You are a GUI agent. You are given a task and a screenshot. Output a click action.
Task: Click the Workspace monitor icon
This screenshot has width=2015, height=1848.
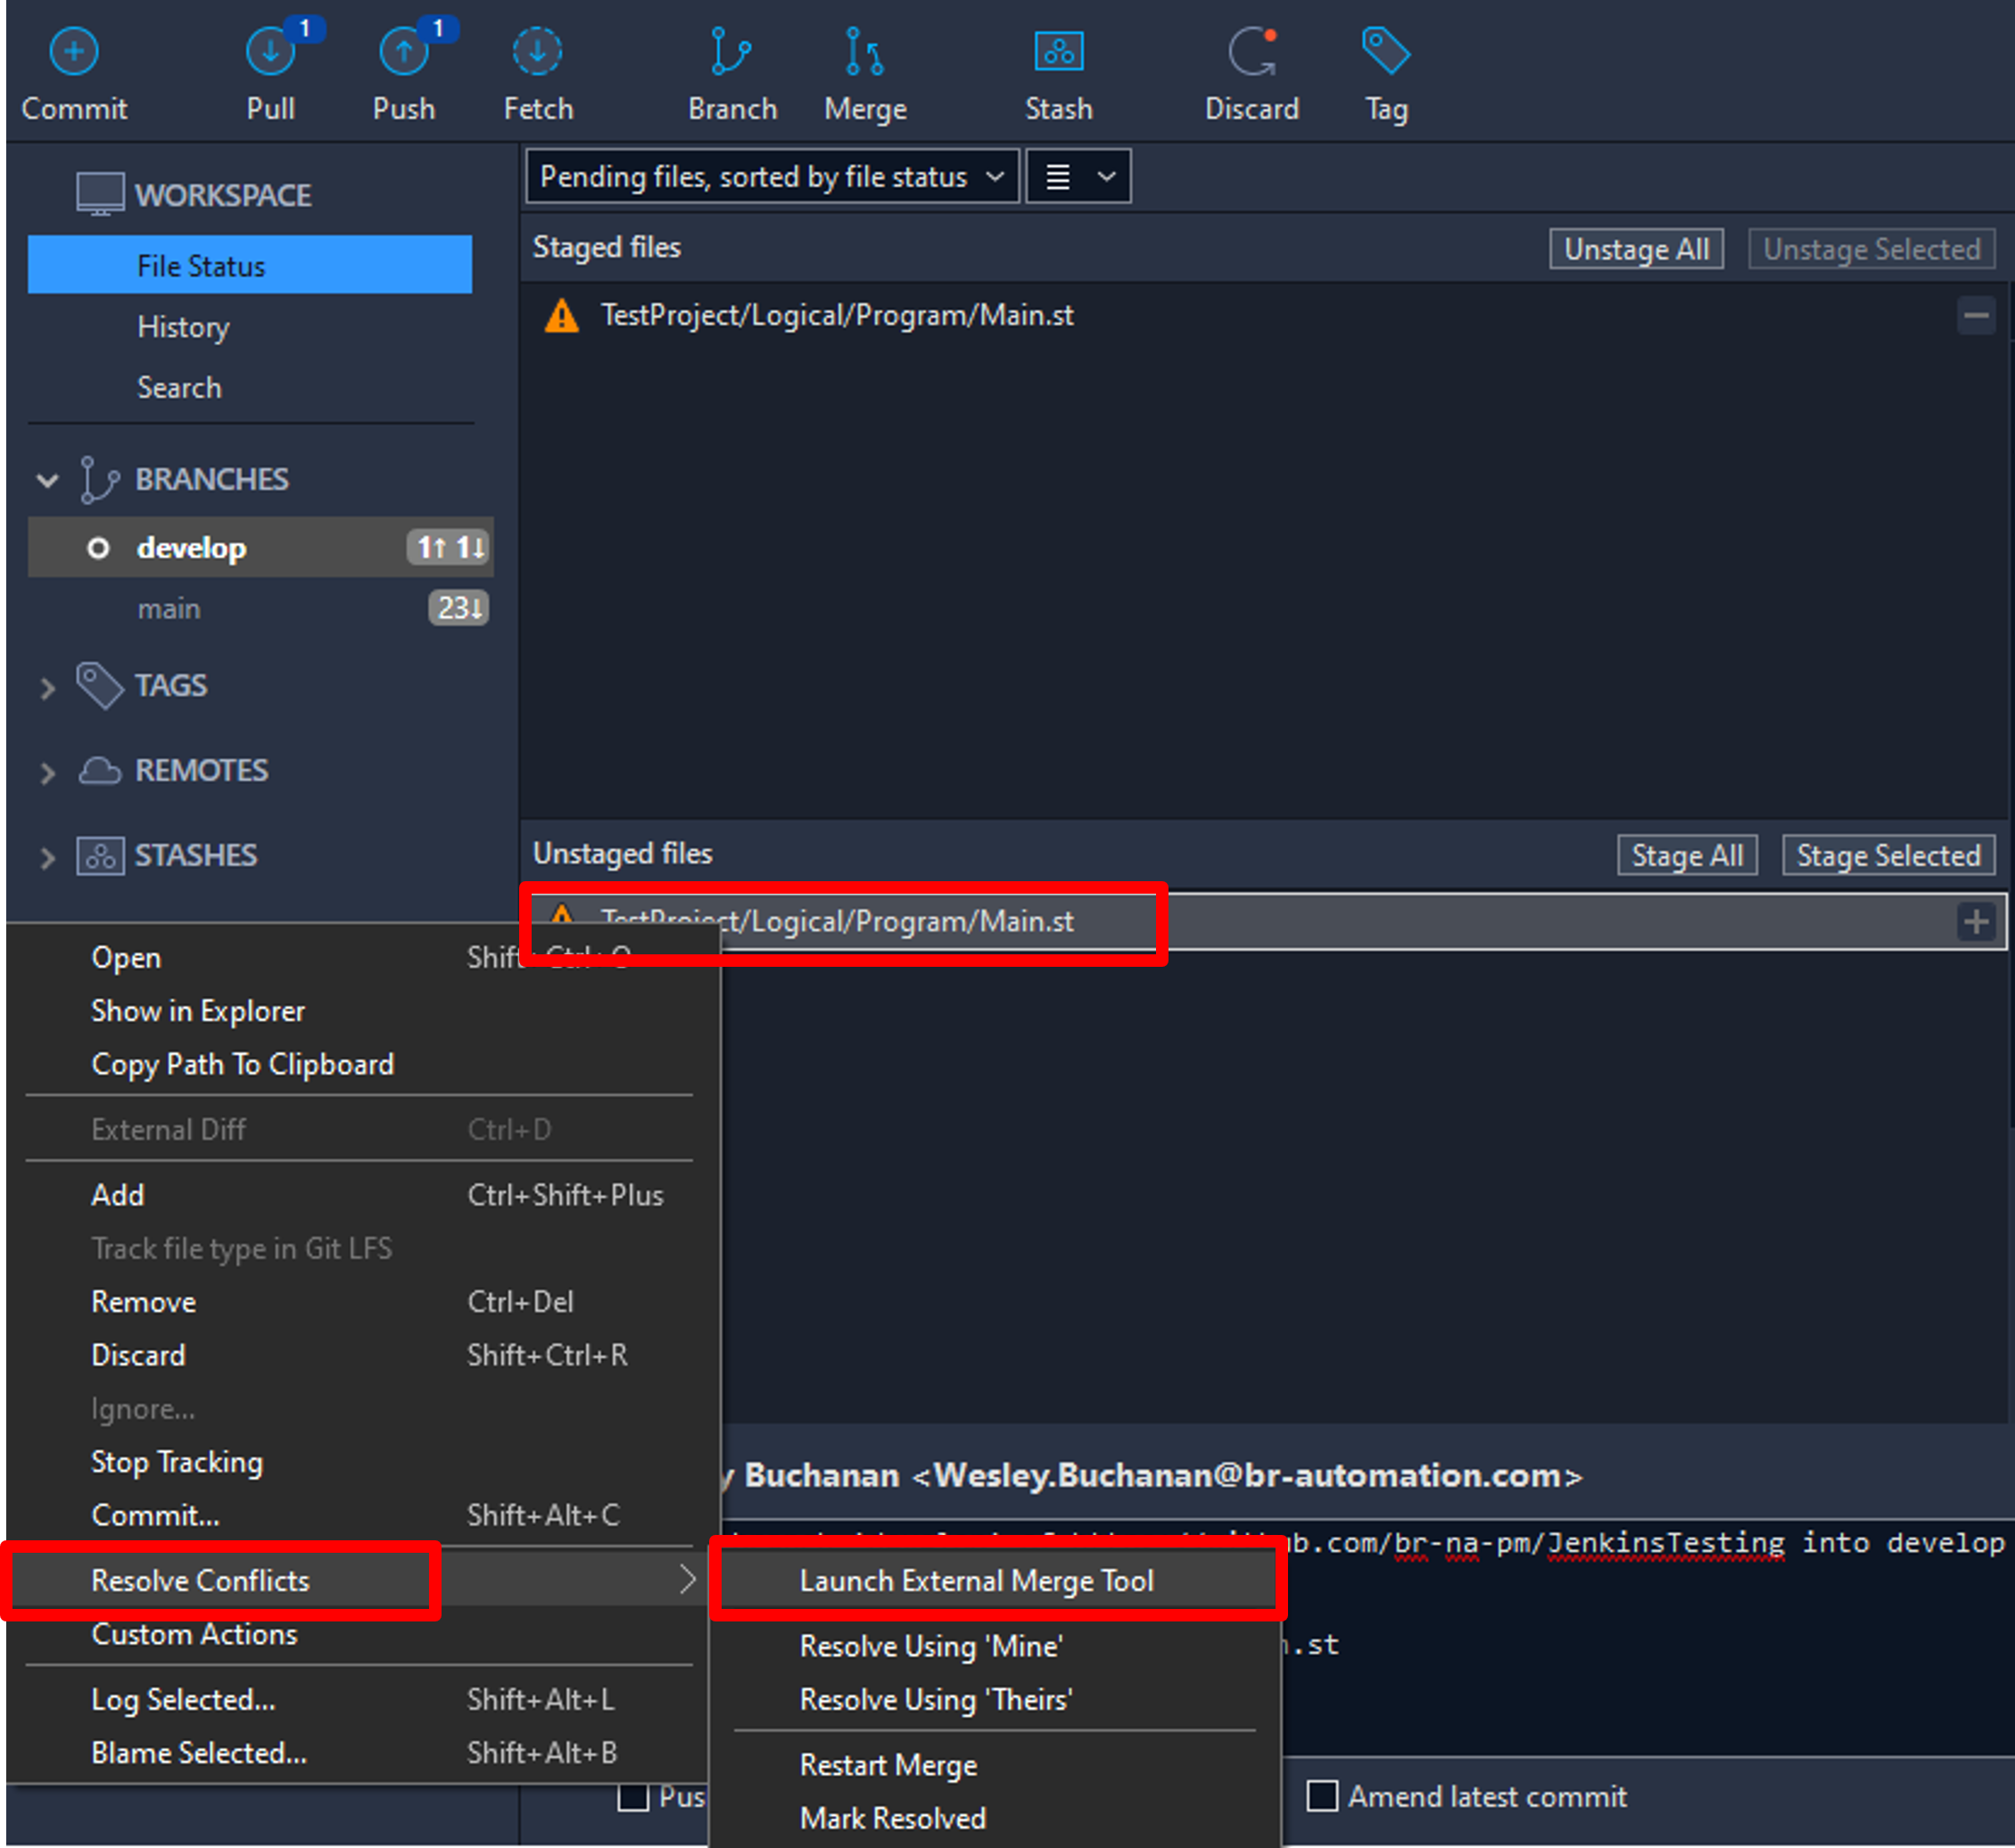click(100, 195)
